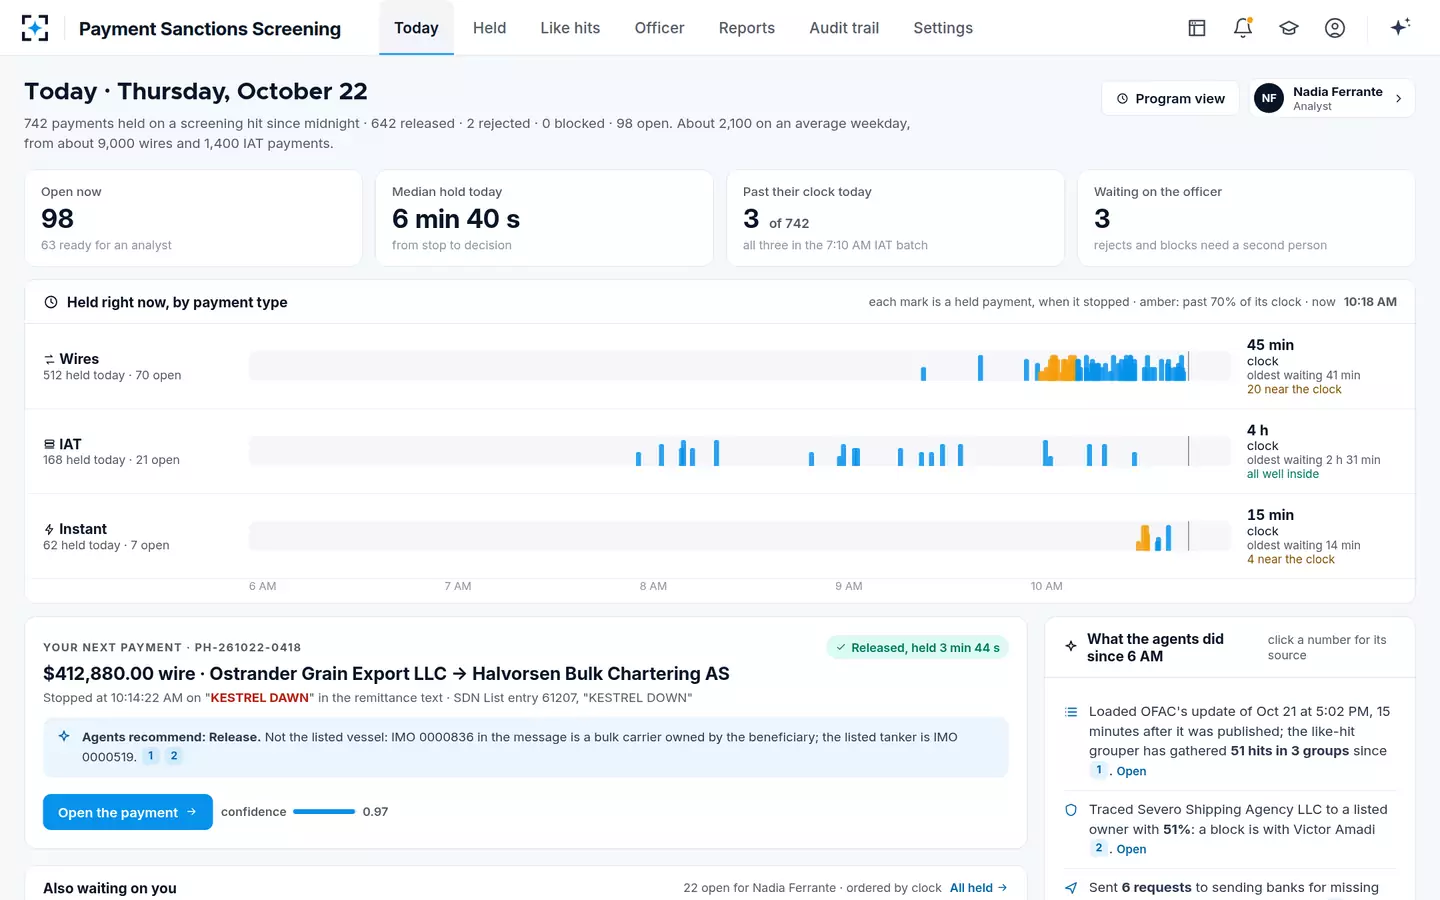This screenshot has height=900, width=1440.
Task: Click the Past their clock today card
Action: (895, 218)
